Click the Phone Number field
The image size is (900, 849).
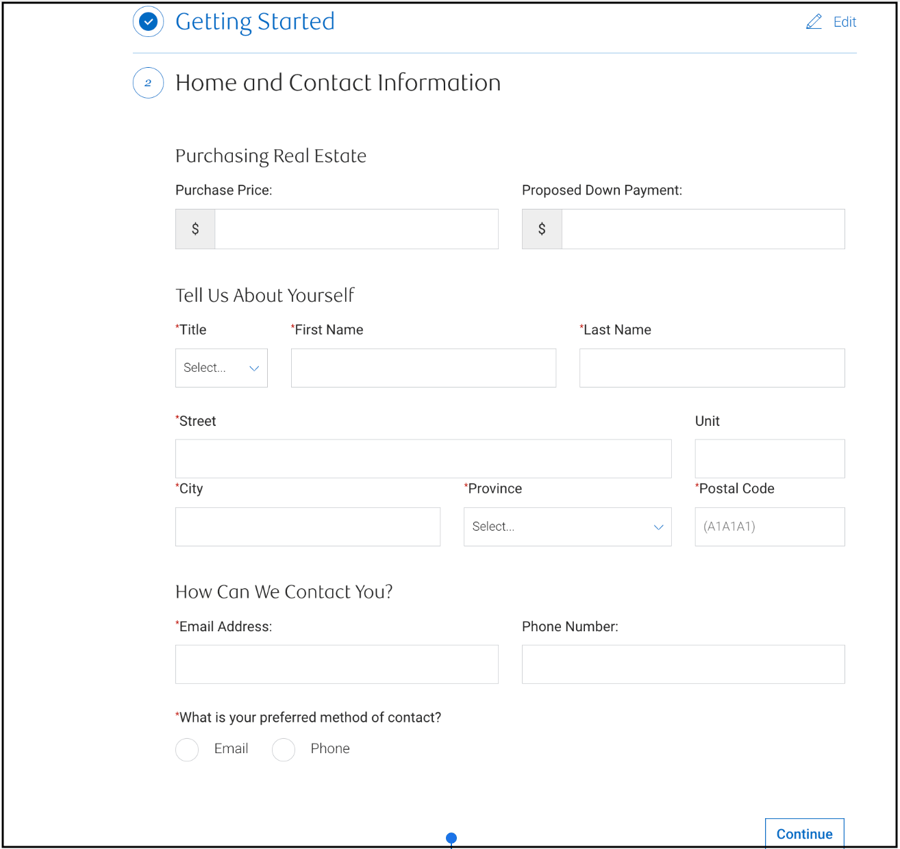click(x=683, y=664)
